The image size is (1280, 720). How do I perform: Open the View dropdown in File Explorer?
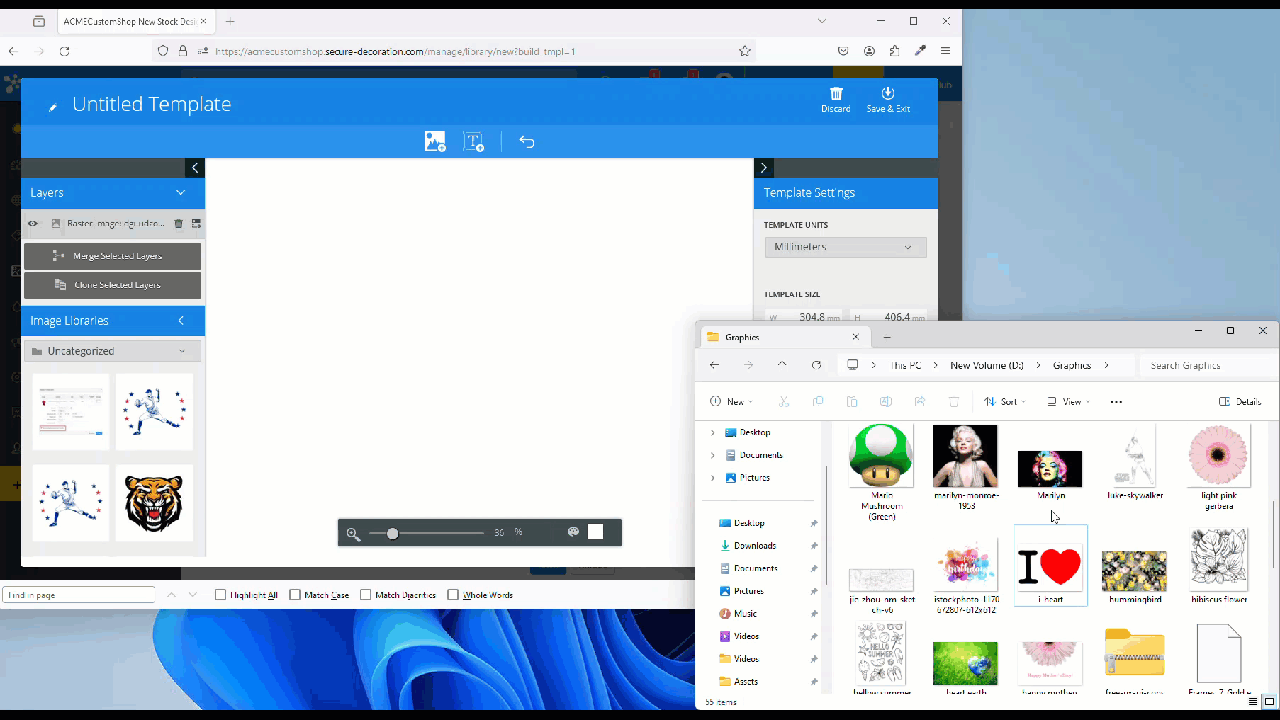coord(1067,402)
